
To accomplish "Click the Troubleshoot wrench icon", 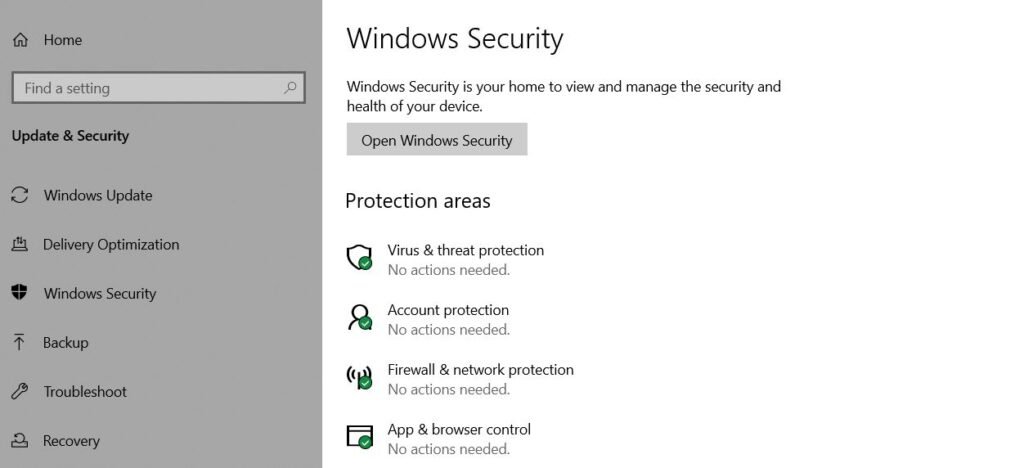I will [x=20, y=392].
